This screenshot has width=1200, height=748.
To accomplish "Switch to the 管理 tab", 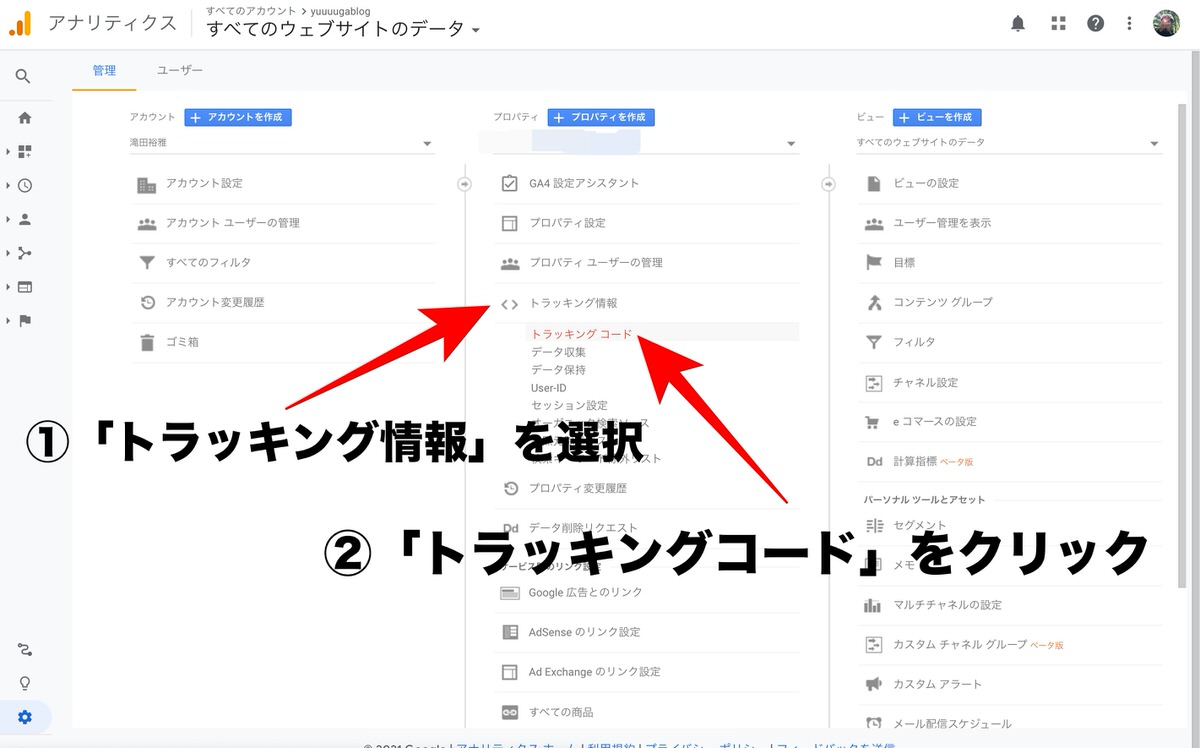I will click(x=104, y=71).
